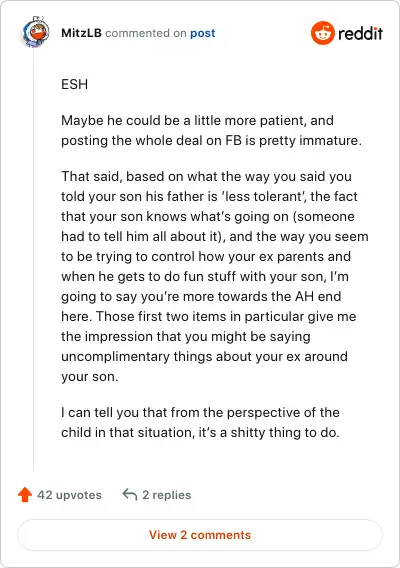The width and height of the screenshot is (400, 568).
Task: Click the line ending 'towards the AH end'
Action: click(201, 296)
